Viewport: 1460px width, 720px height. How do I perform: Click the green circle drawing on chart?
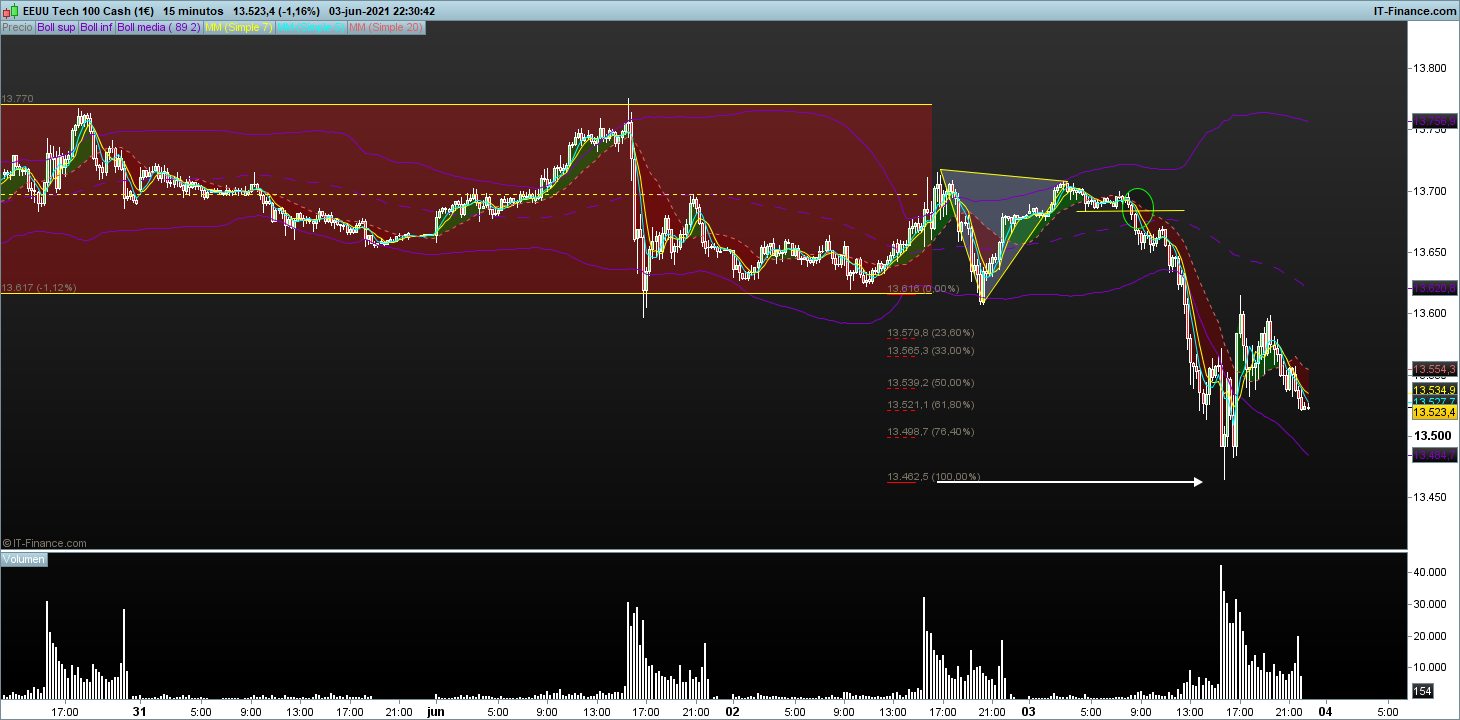tap(1139, 207)
